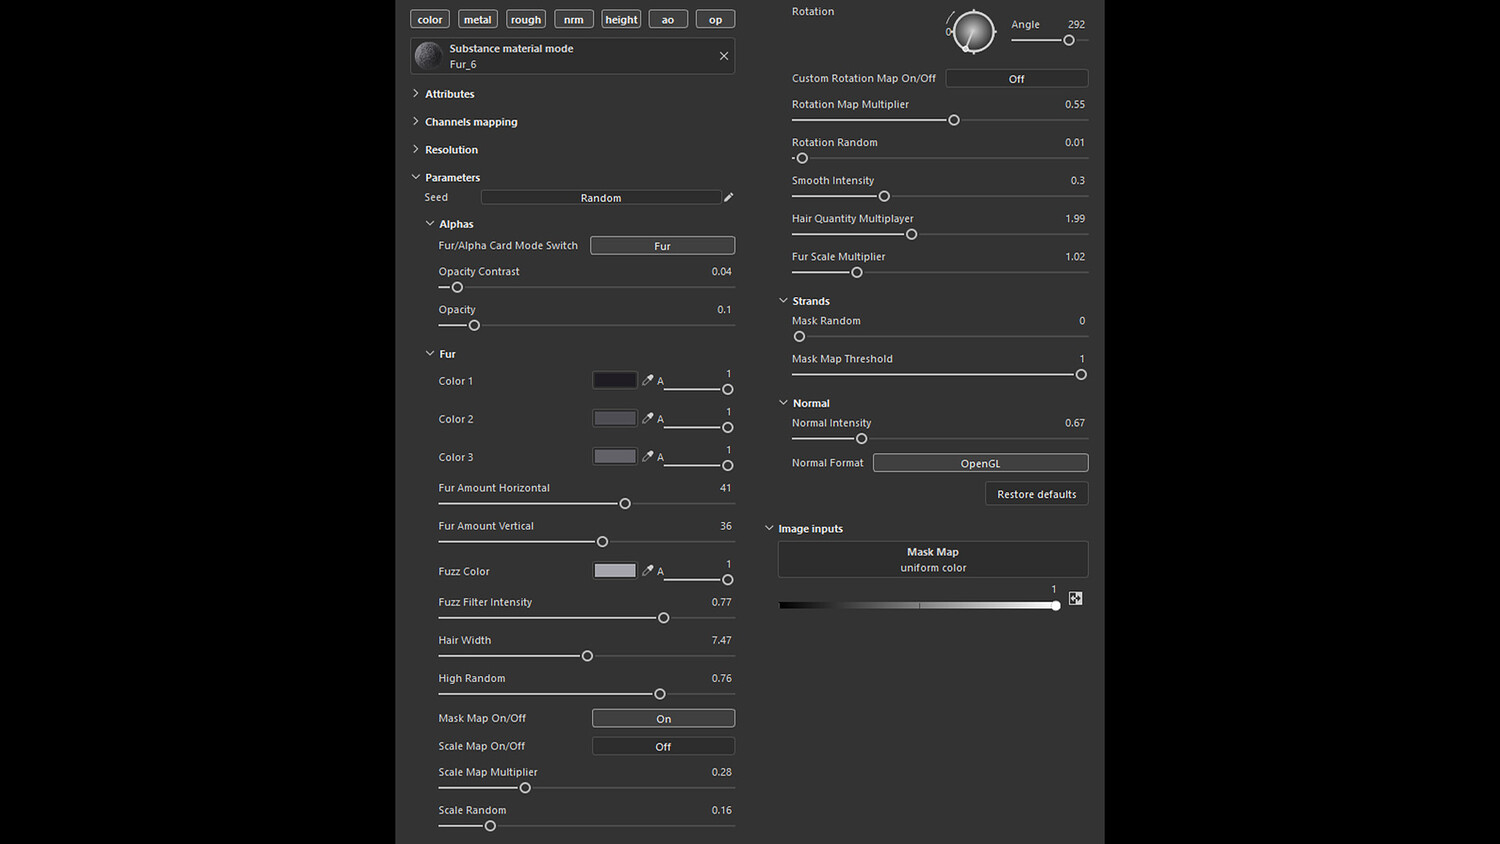Click the Random seed button
The width and height of the screenshot is (1500, 844).
click(x=600, y=197)
